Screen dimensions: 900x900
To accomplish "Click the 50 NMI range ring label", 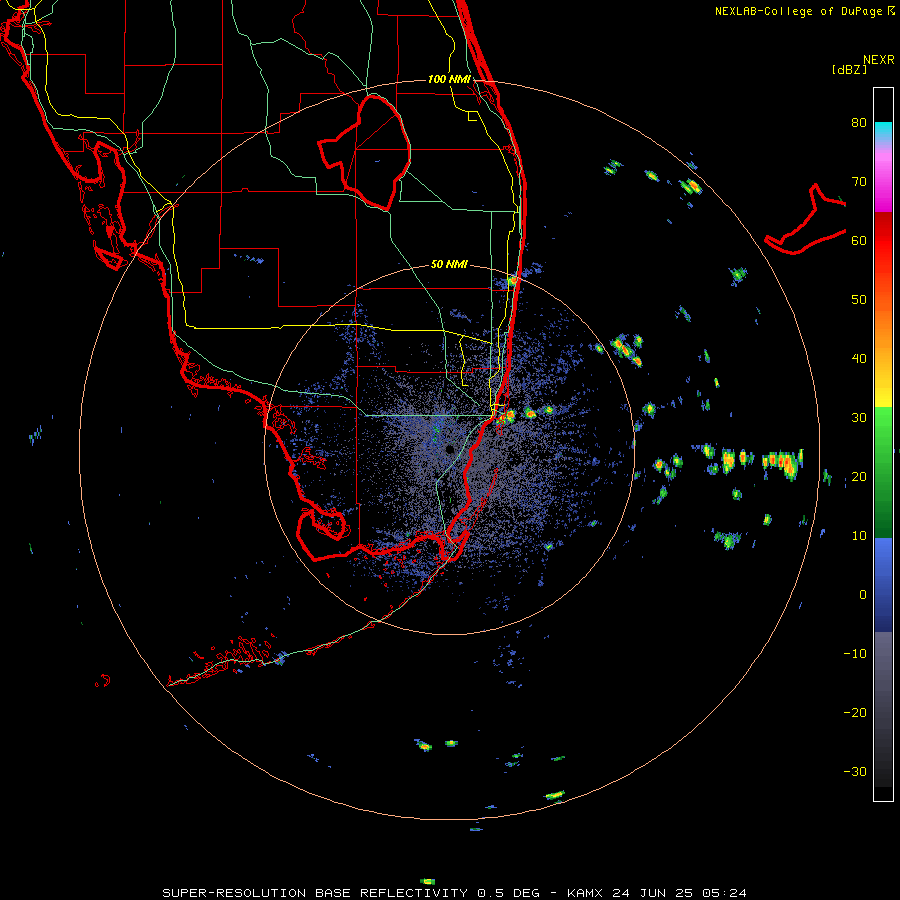I will point(449,265).
